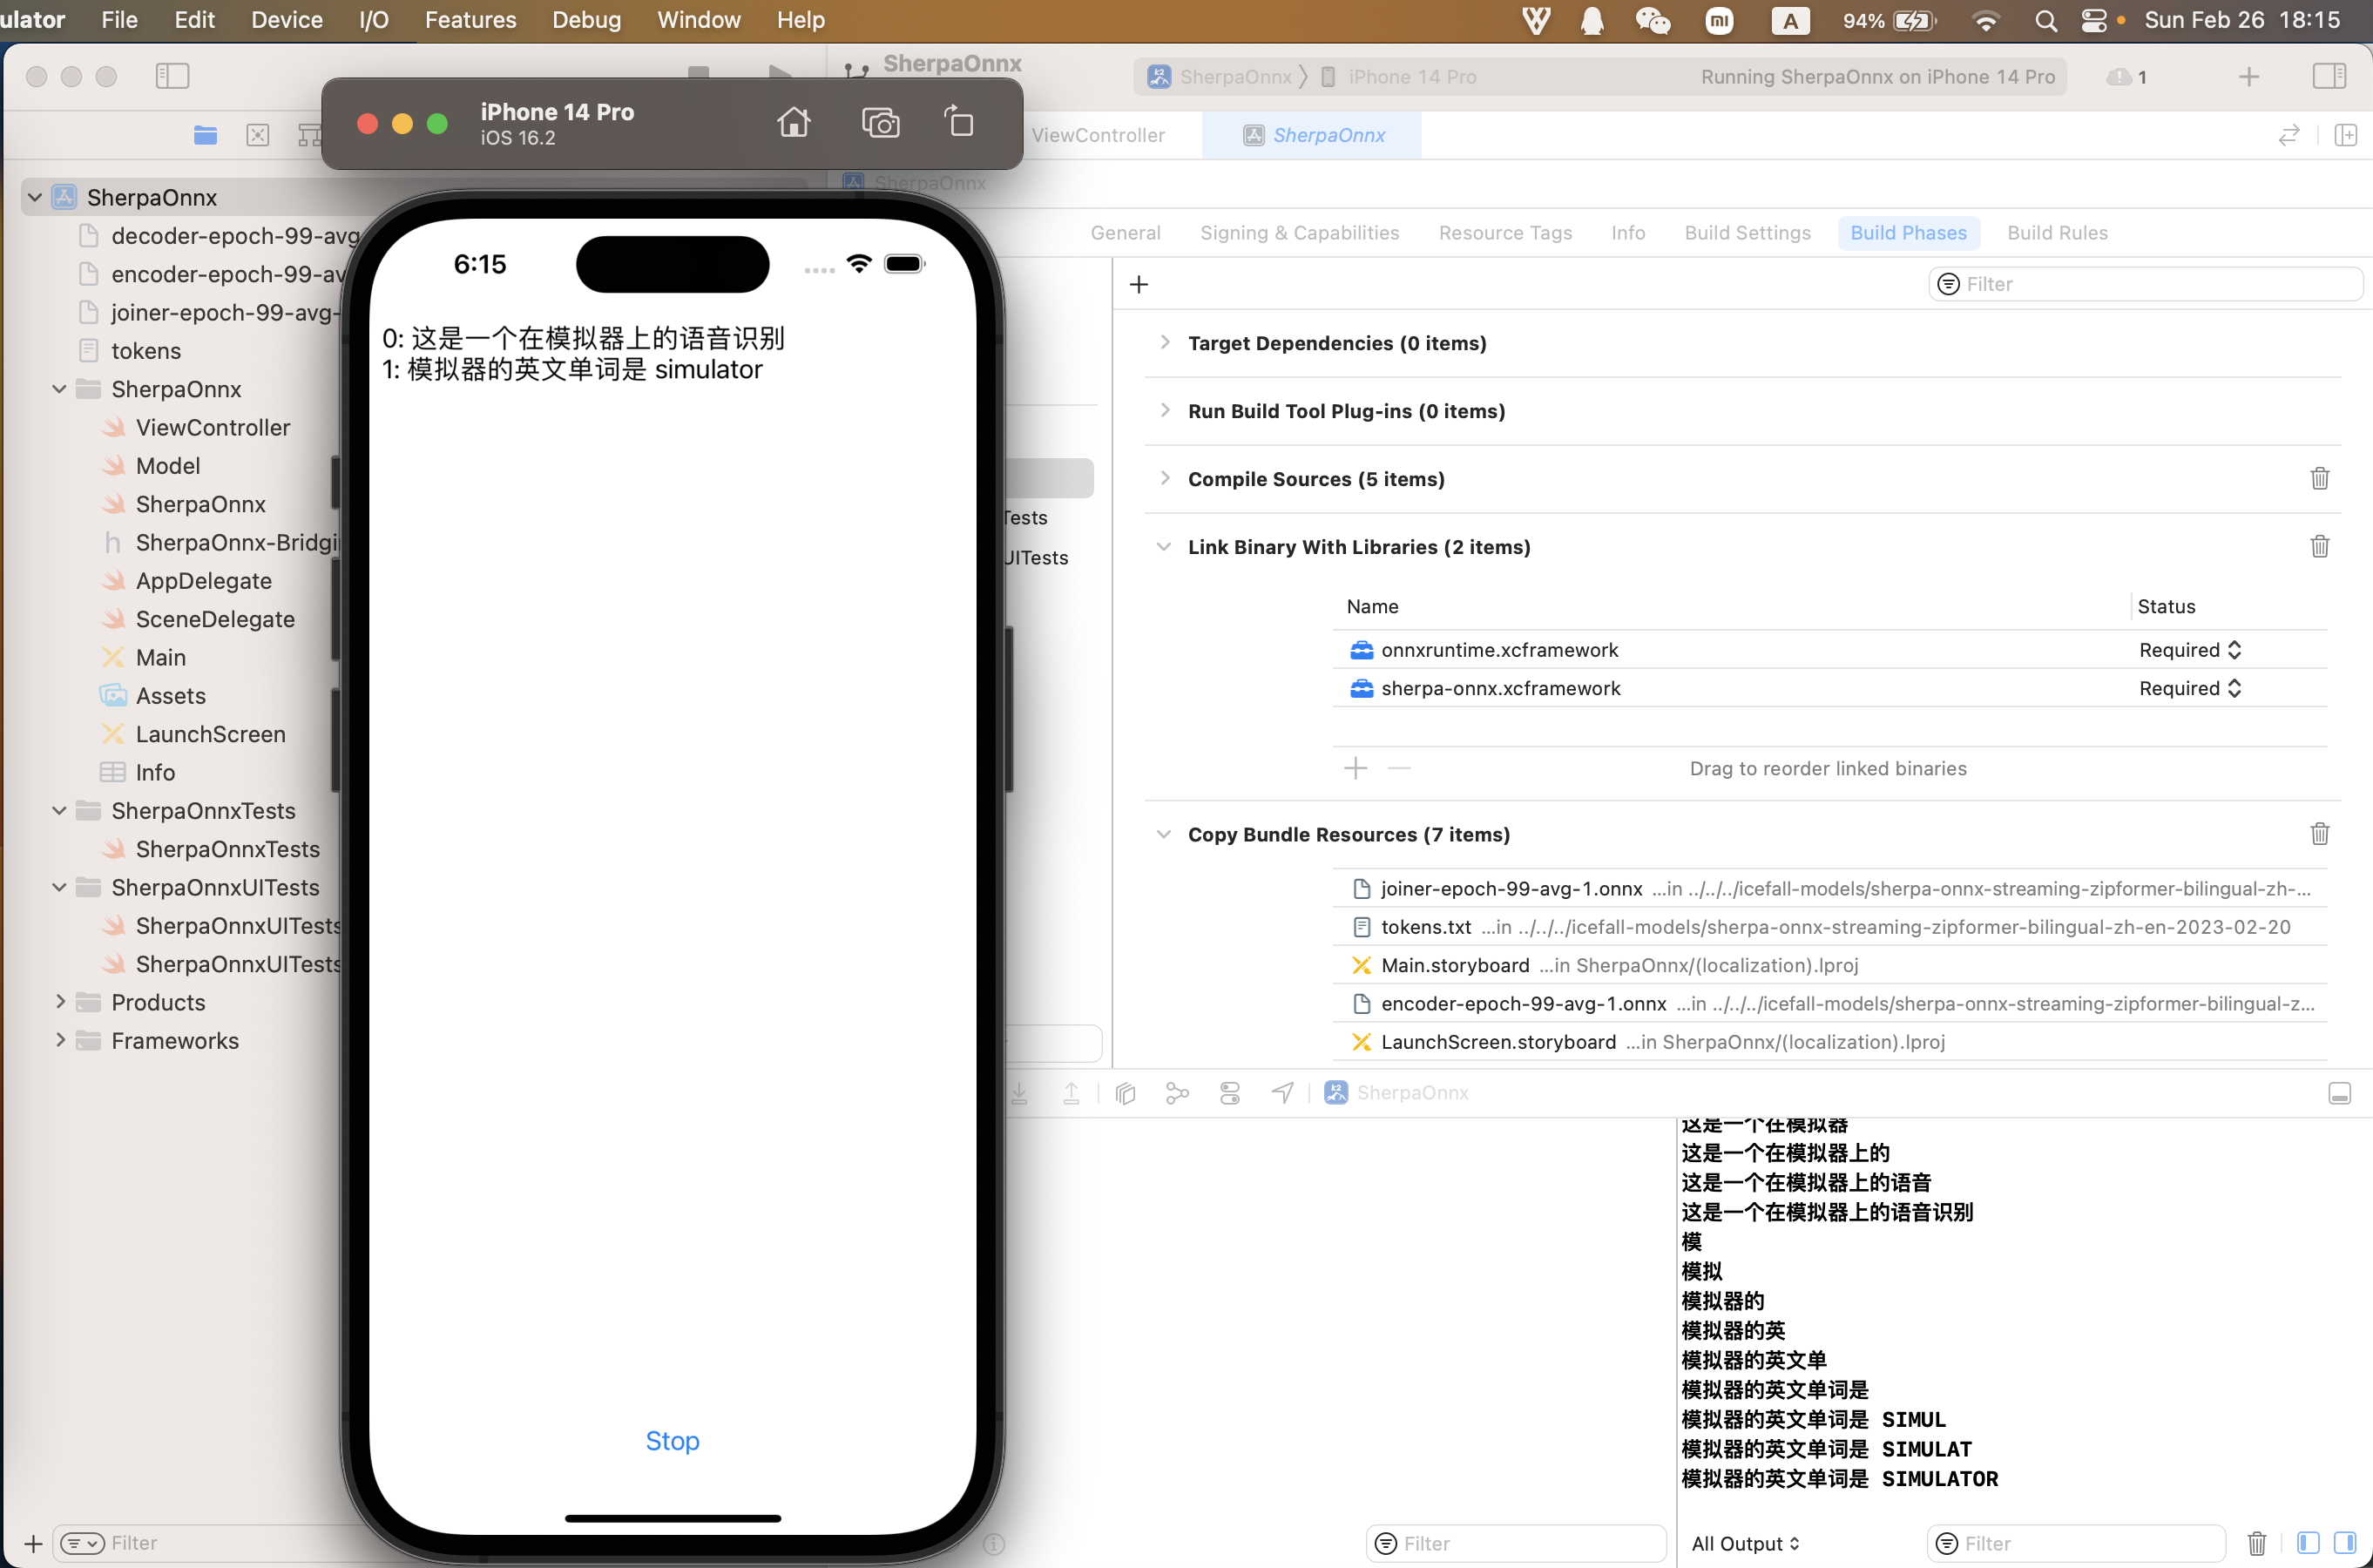Switch to the General tab
The height and width of the screenshot is (1568, 2373).
(x=1125, y=233)
